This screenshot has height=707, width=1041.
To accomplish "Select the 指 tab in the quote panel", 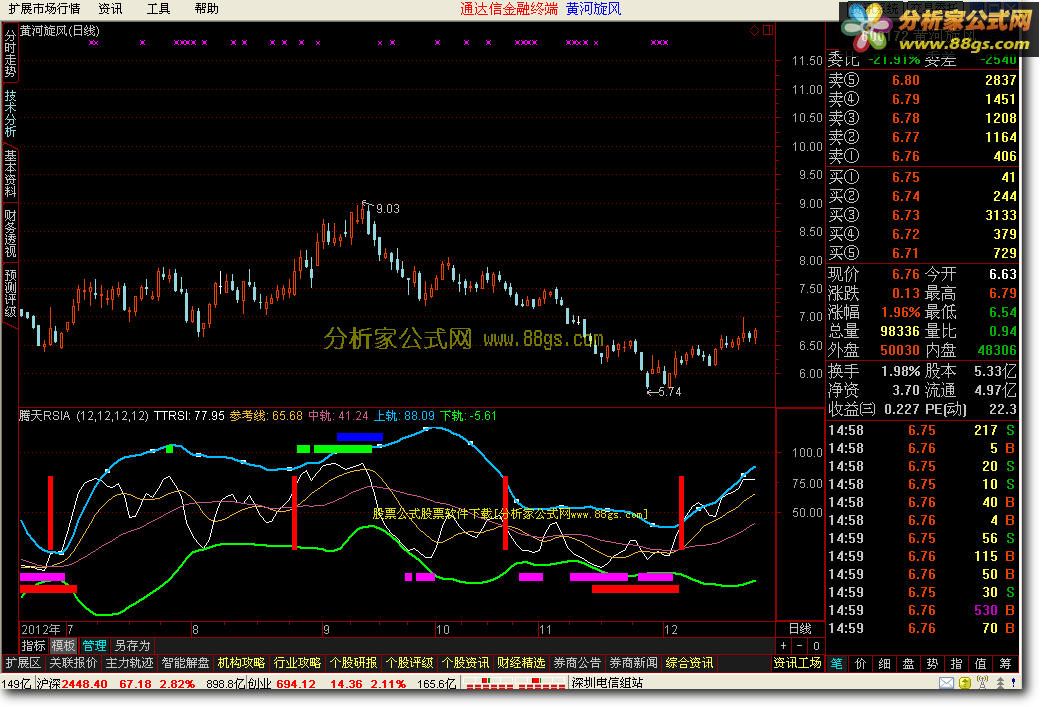I will tap(957, 663).
